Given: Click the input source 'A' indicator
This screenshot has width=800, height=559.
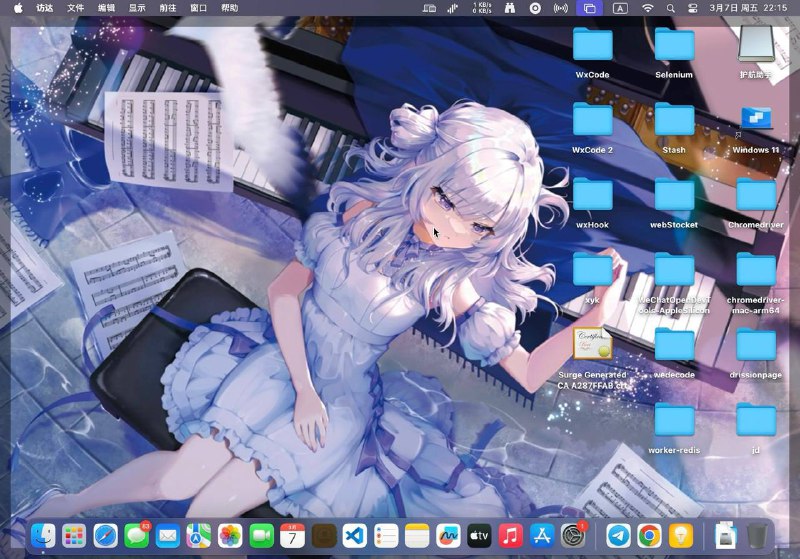Looking at the screenshot, I should pos(620,8).
